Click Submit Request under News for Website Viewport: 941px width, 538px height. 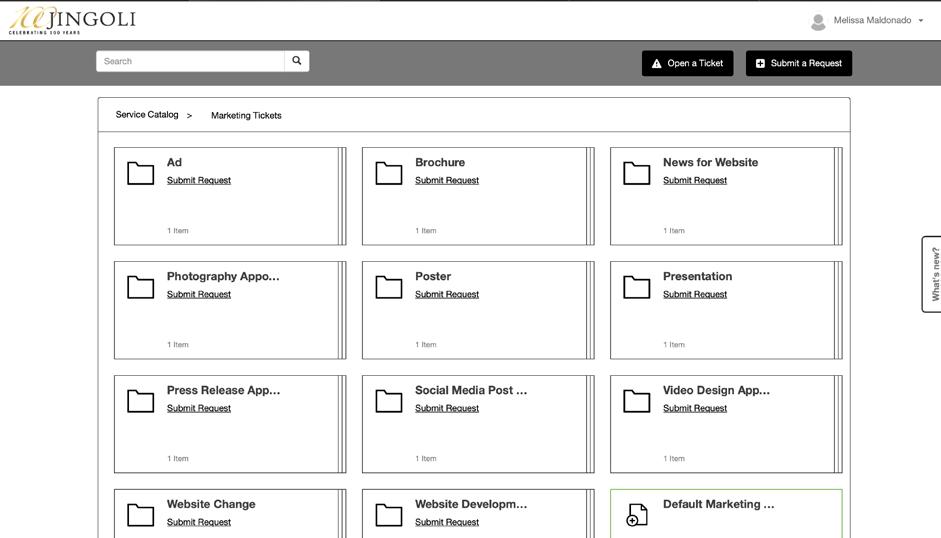695,180
